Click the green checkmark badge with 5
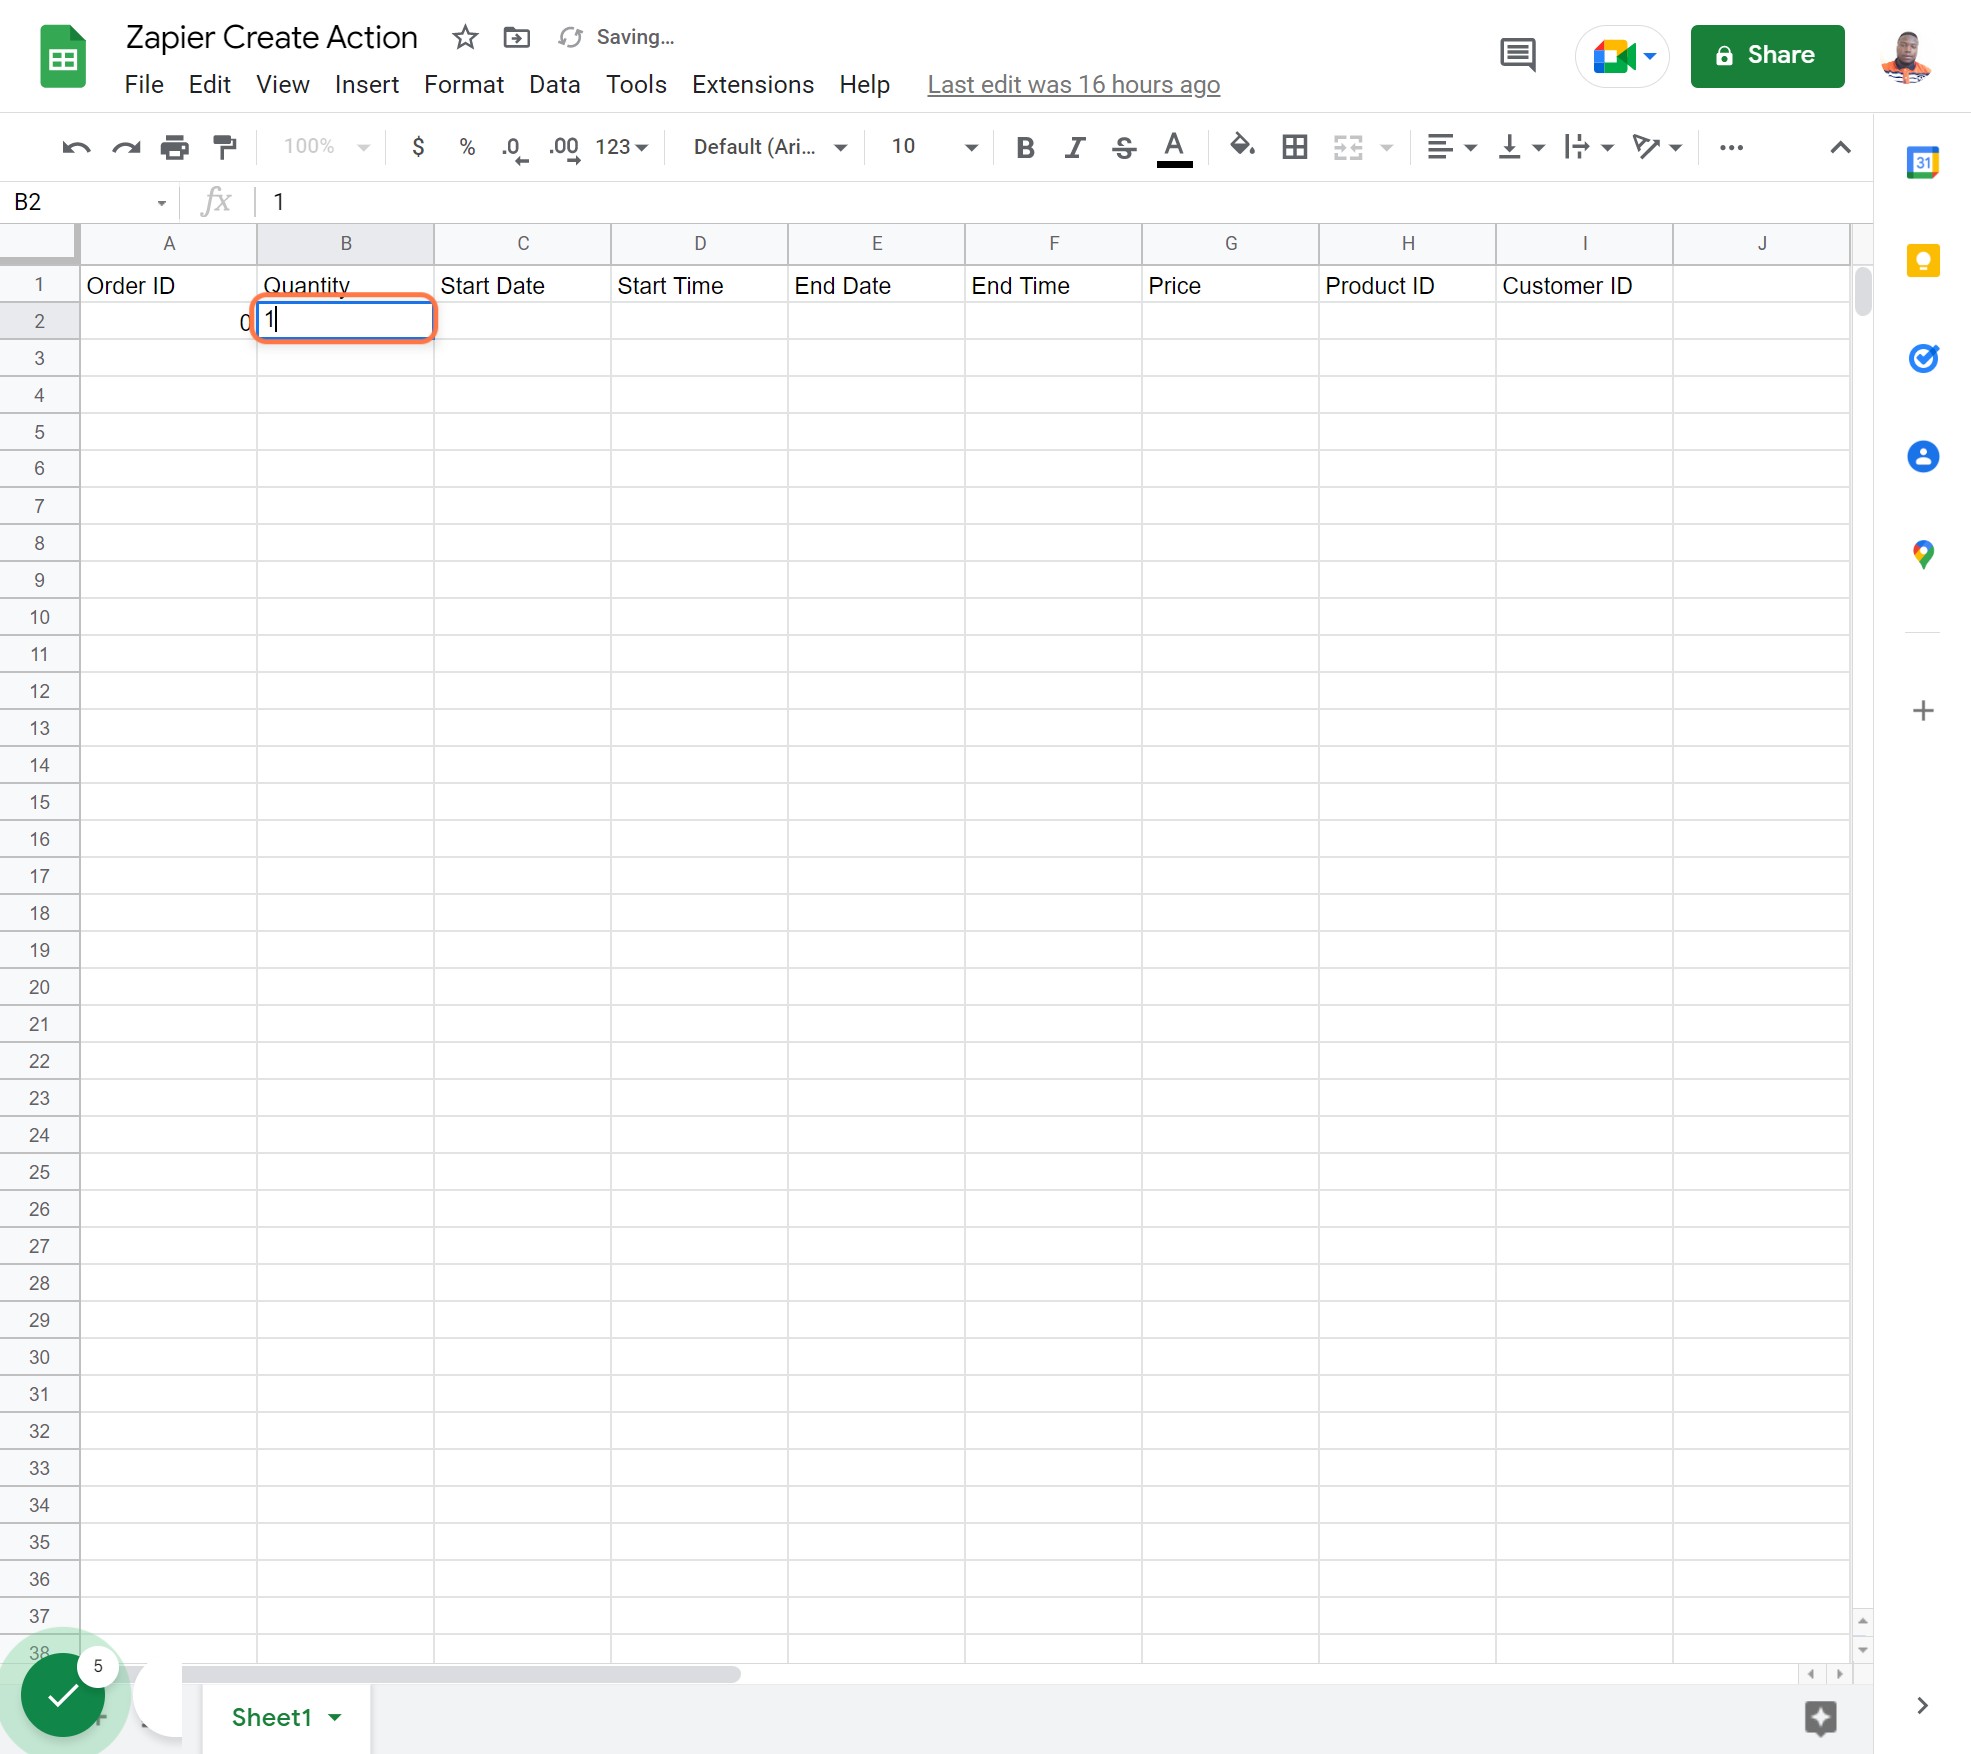Screen dimensions: 1971x1754 coord(63,1695)
